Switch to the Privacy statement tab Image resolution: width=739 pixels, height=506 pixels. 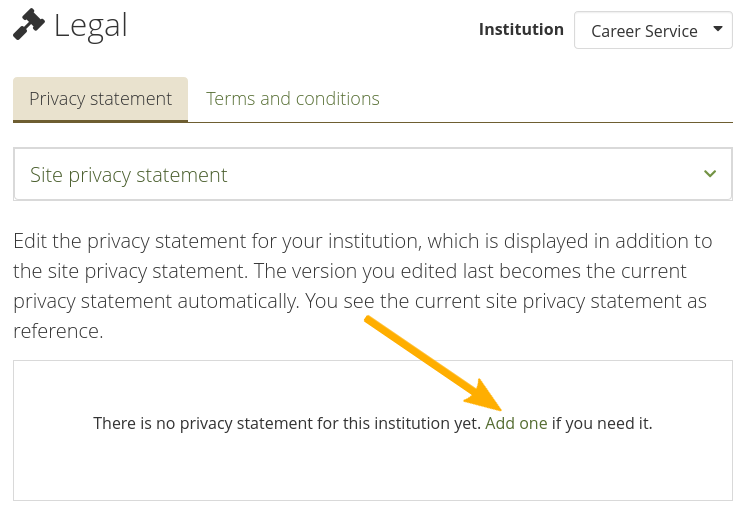coord(100,99)
